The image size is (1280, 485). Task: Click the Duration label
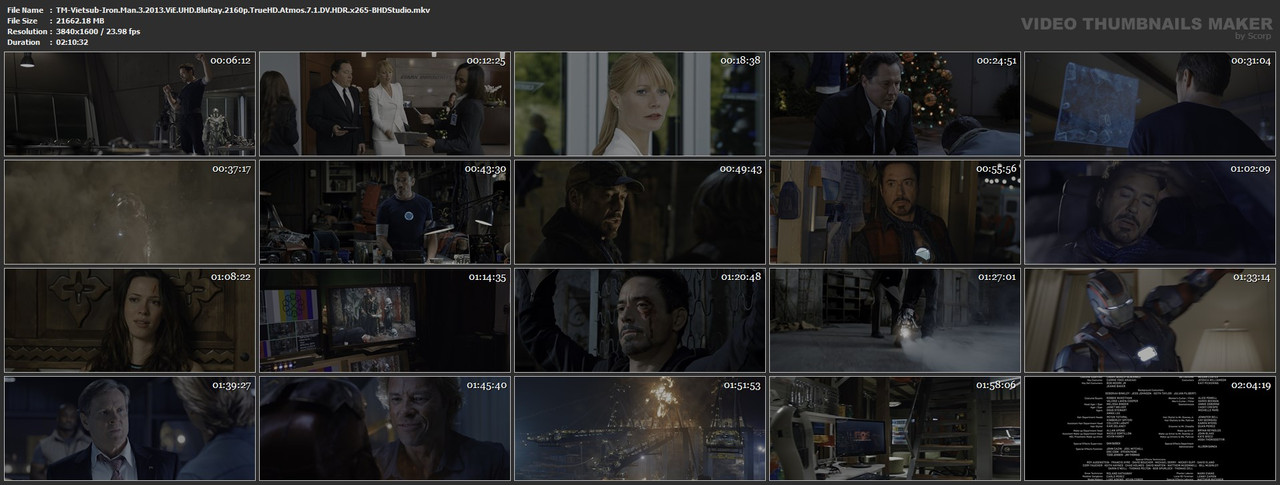point(23,42)
